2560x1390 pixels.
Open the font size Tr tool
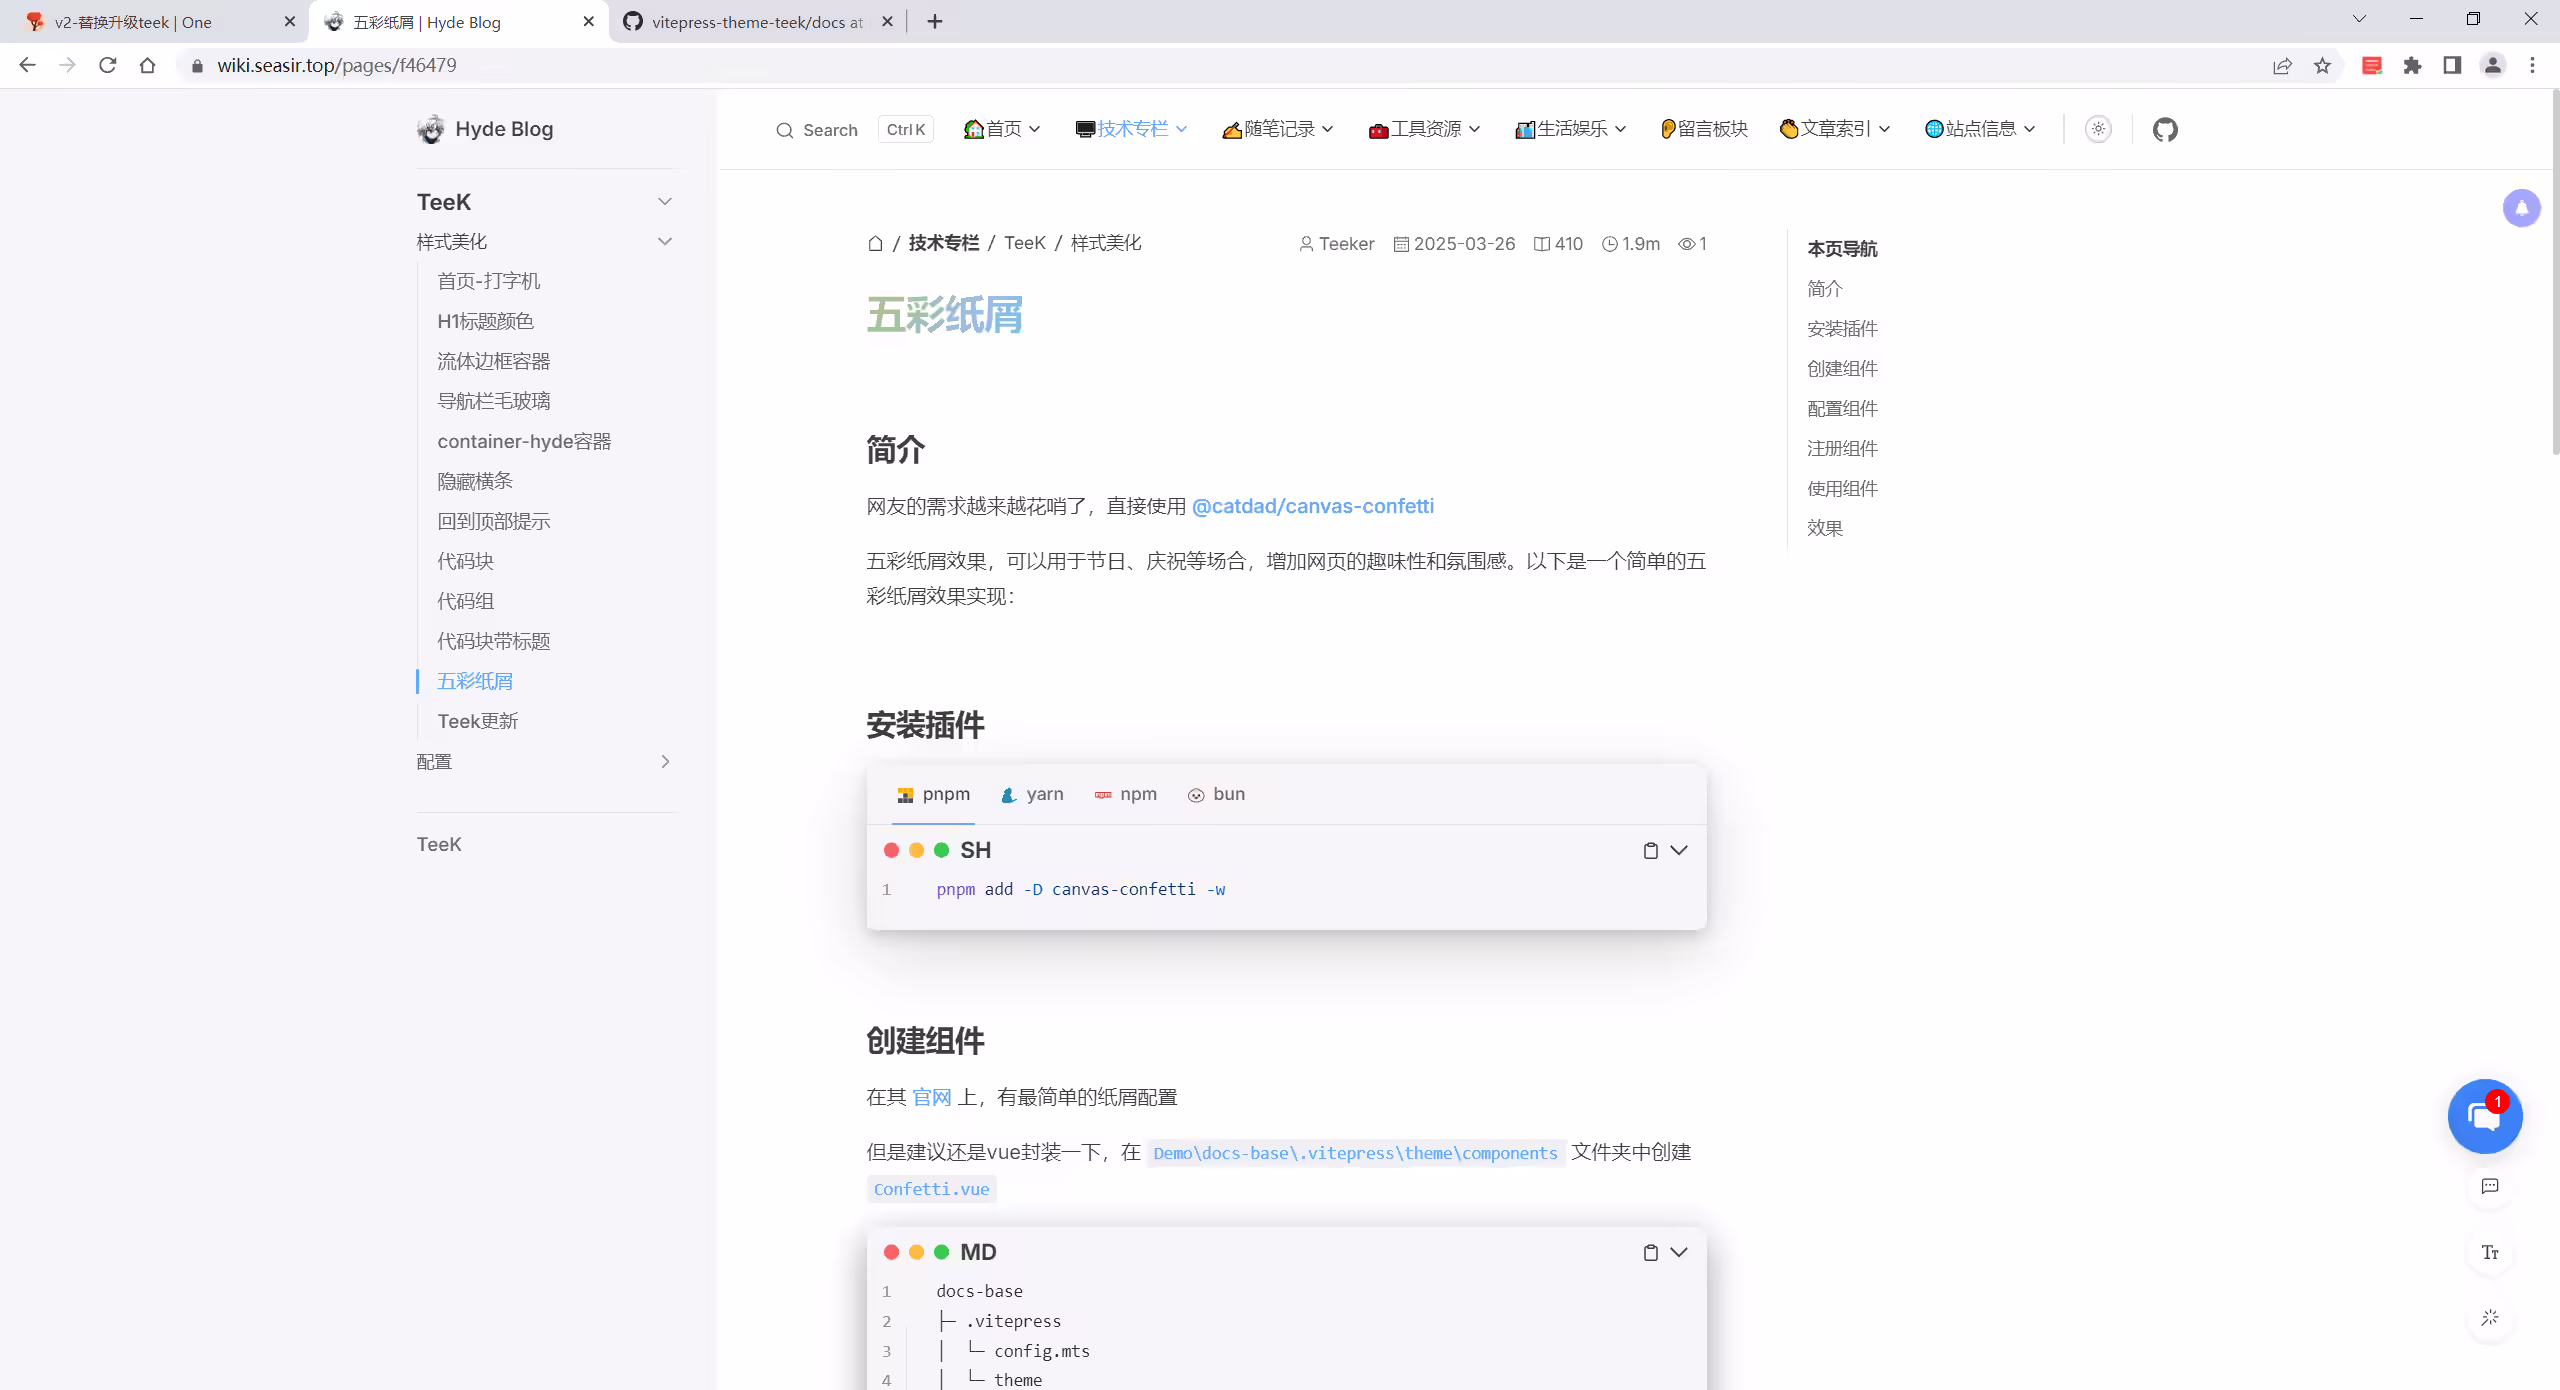coord(2490,1252)
